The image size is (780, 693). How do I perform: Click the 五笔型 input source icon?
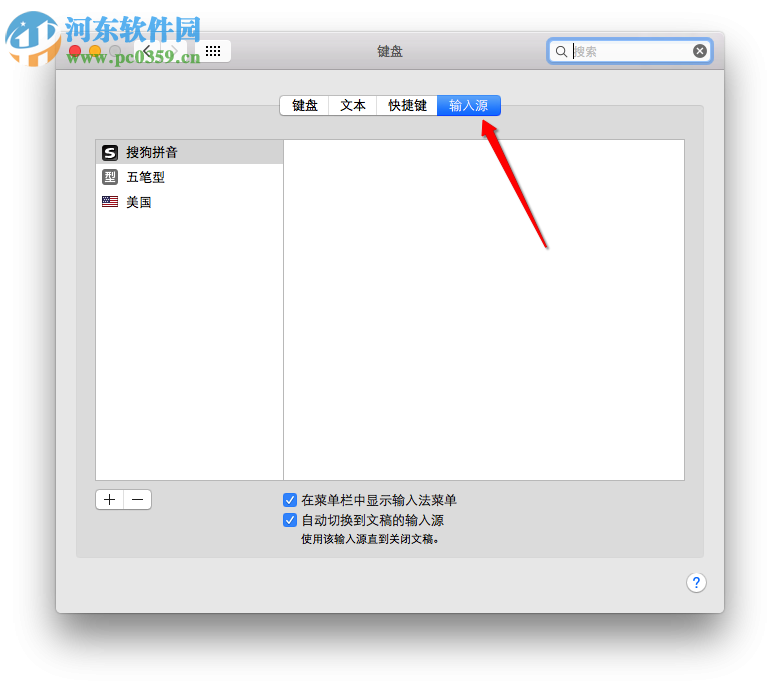pos(110,177)
